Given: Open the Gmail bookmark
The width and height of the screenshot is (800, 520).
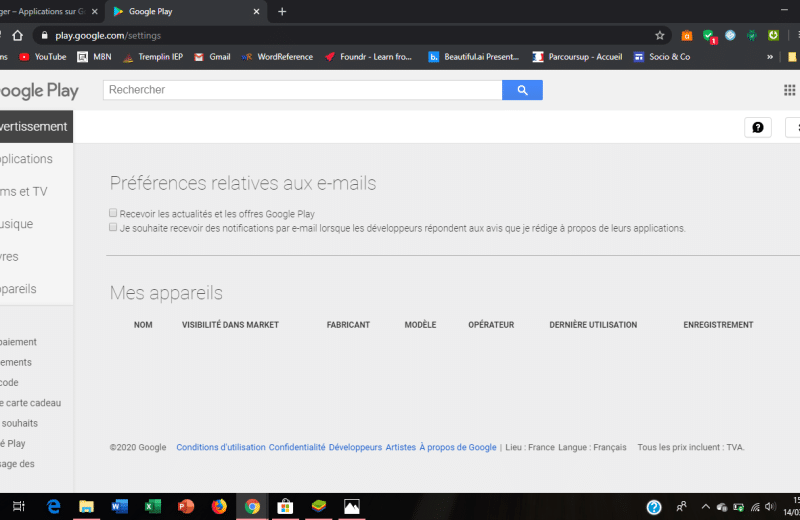Looking at the screenshot, I should (x=212, y=57).
